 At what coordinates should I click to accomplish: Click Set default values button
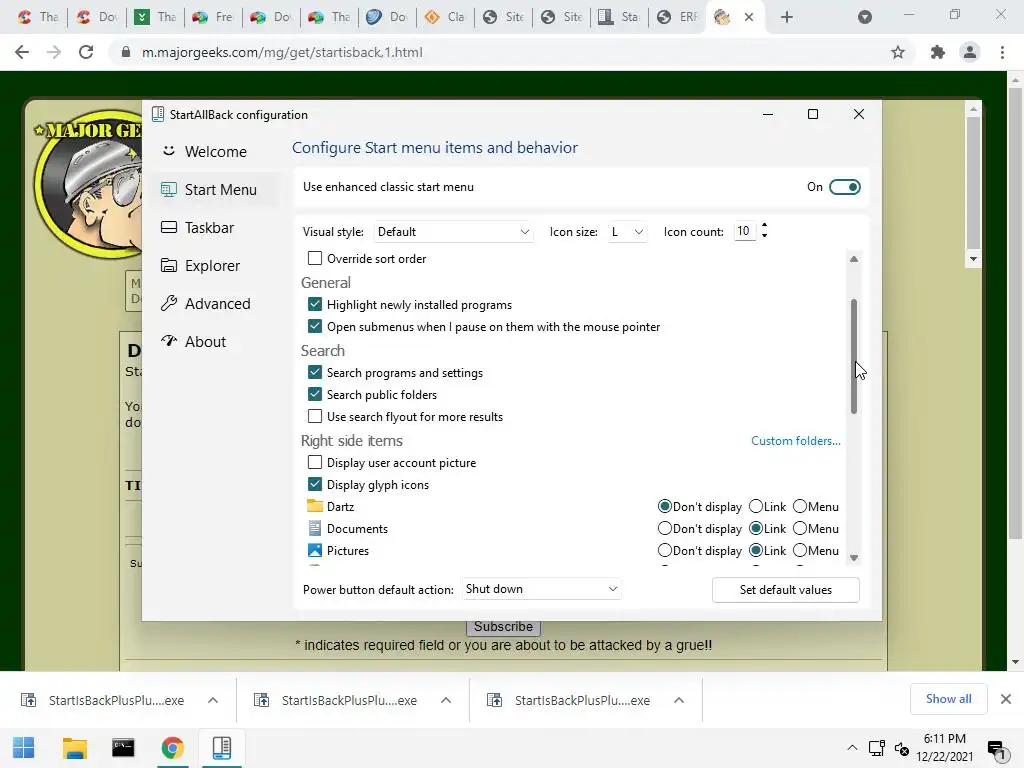(786, 590)
